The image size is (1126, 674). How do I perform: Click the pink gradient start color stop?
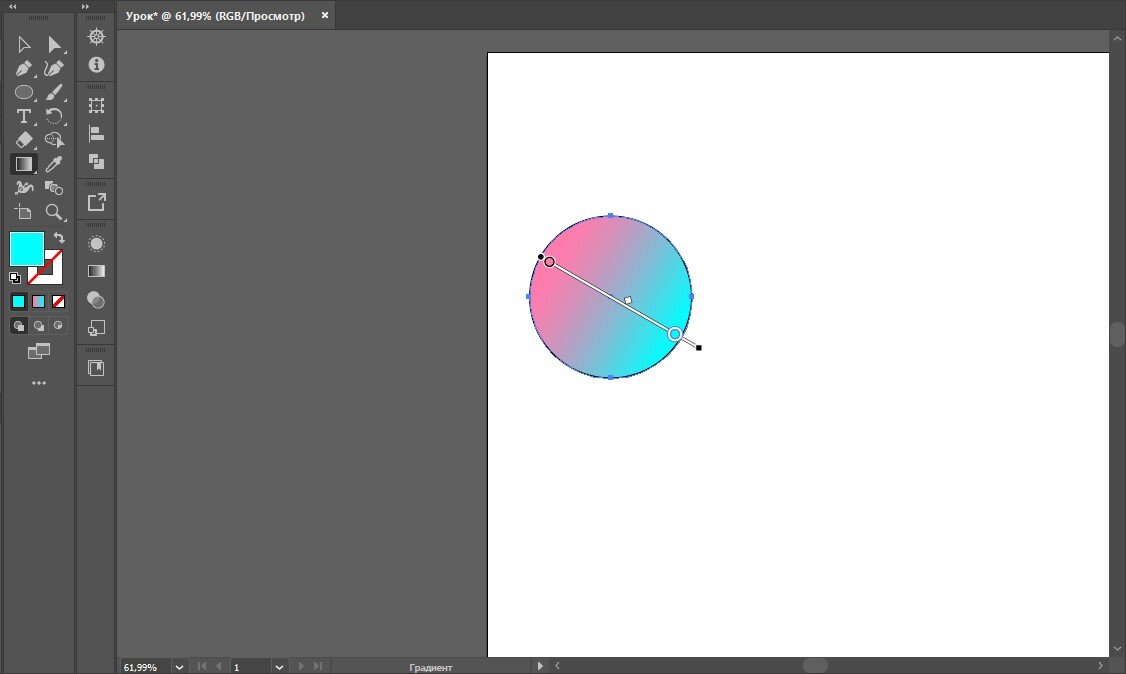click(549, 262)
